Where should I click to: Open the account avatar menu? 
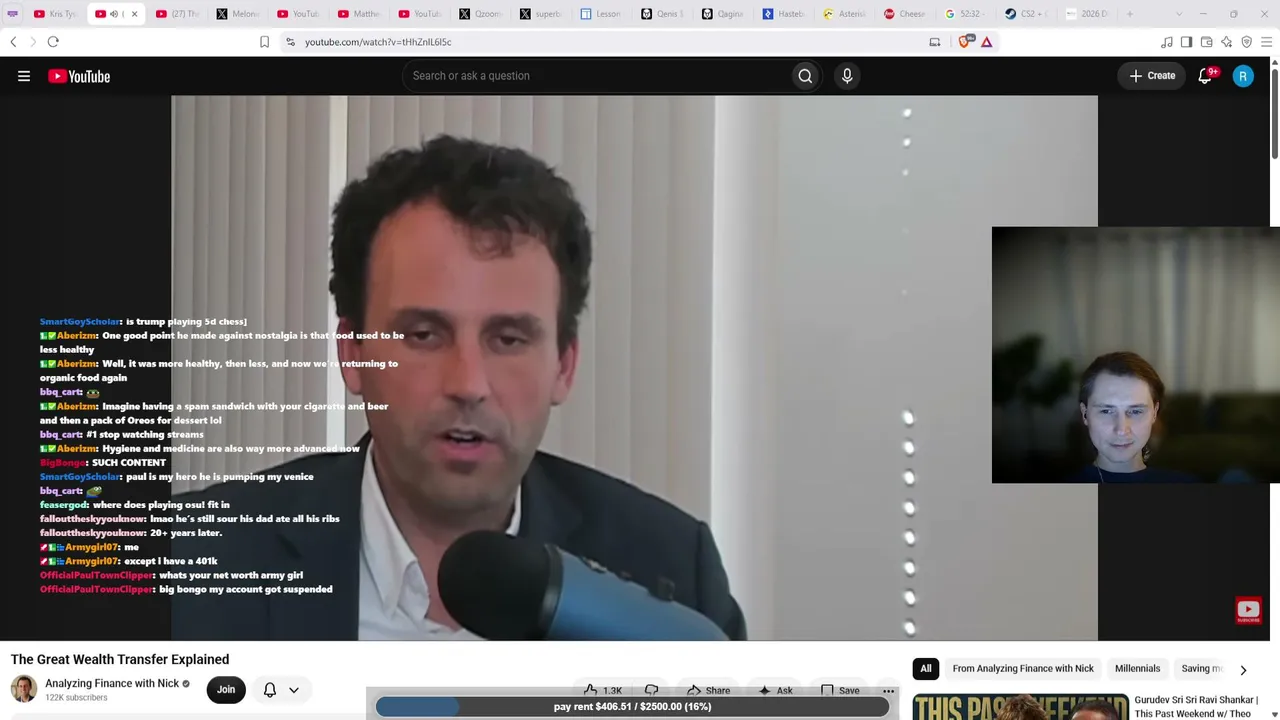[1243, 76]
